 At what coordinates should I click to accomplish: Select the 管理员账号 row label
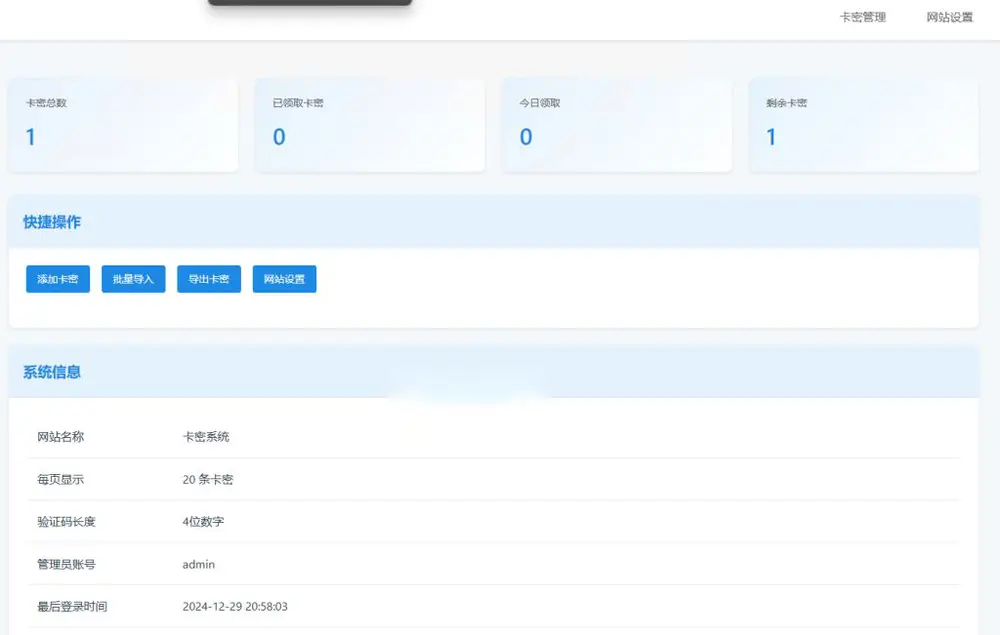66,564
